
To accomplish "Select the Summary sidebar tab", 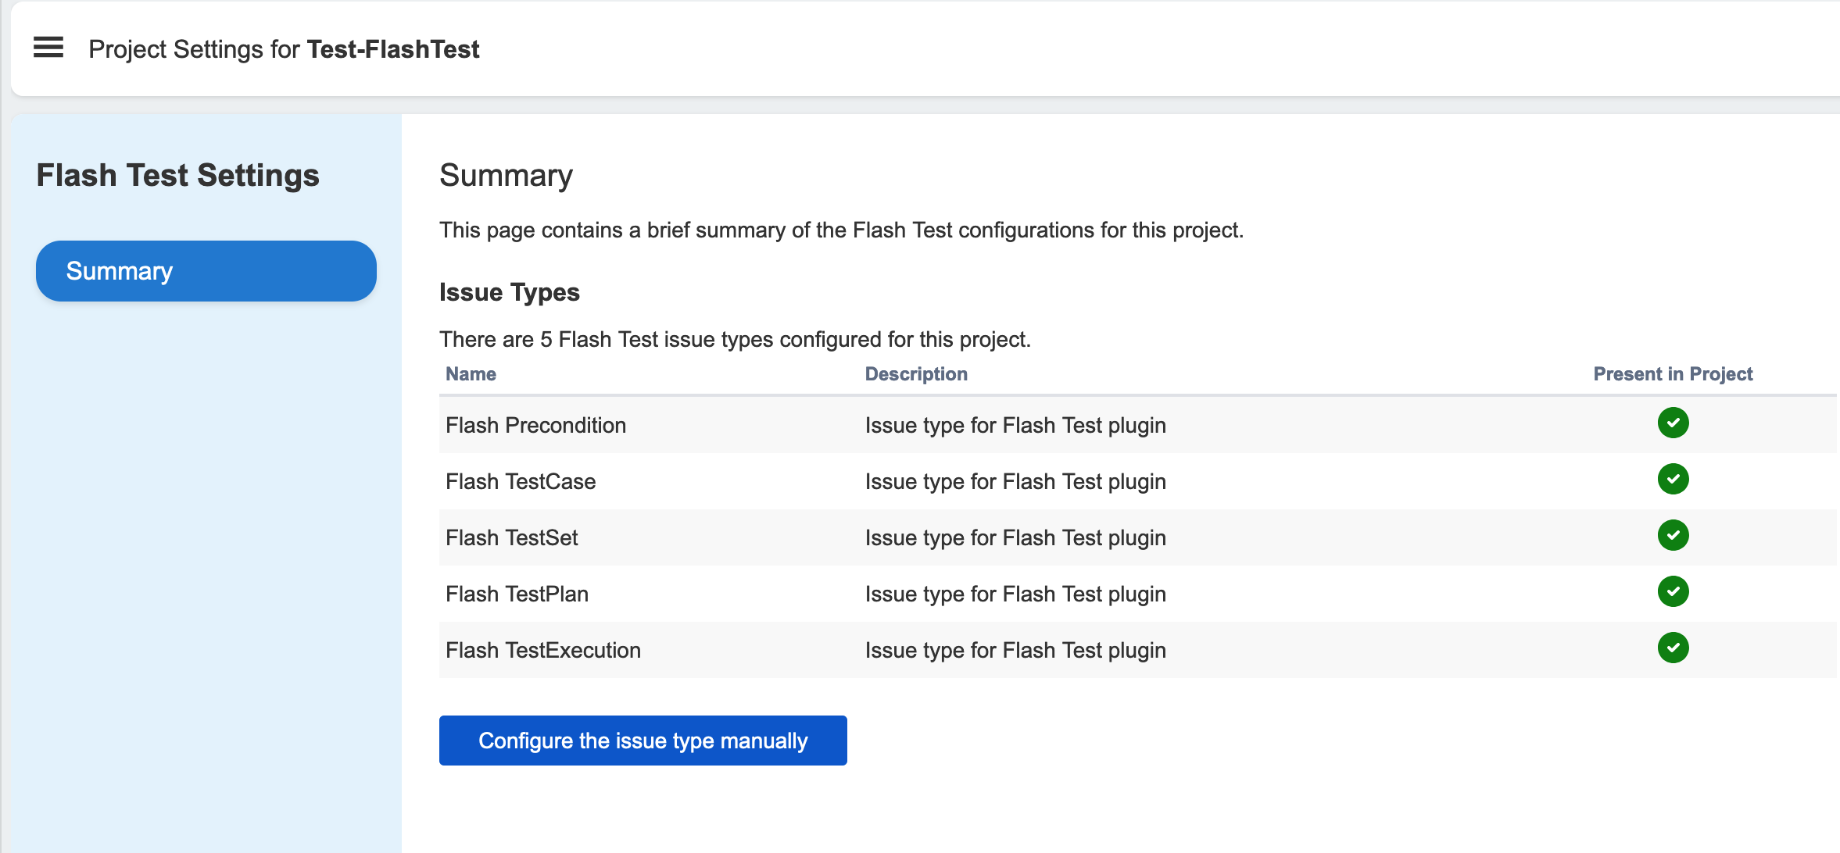I will point(206,271).
